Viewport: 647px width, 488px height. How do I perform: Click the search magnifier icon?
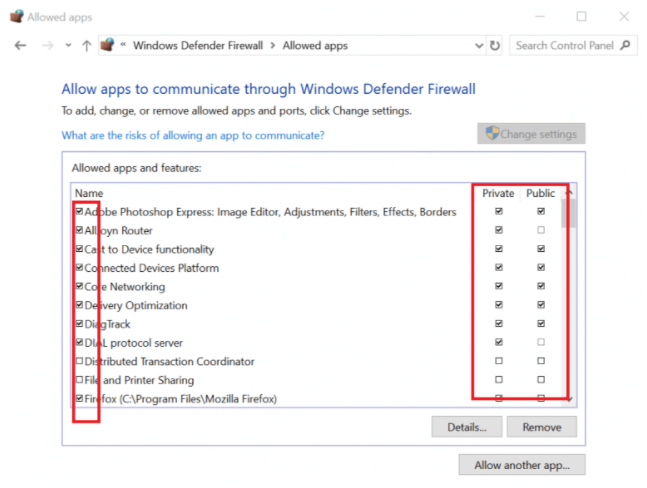point(626,45)
